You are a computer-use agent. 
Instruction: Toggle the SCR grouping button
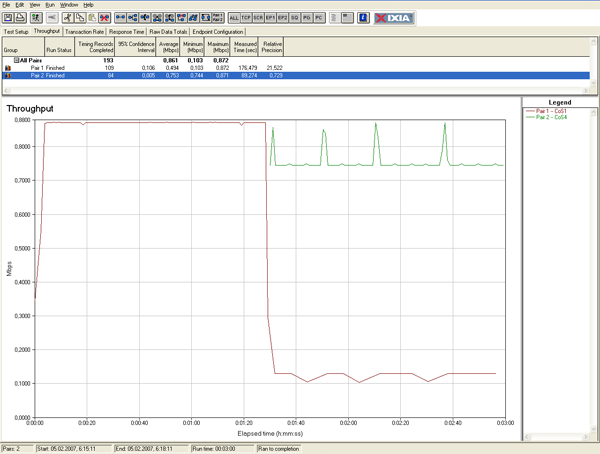point(258,18)
